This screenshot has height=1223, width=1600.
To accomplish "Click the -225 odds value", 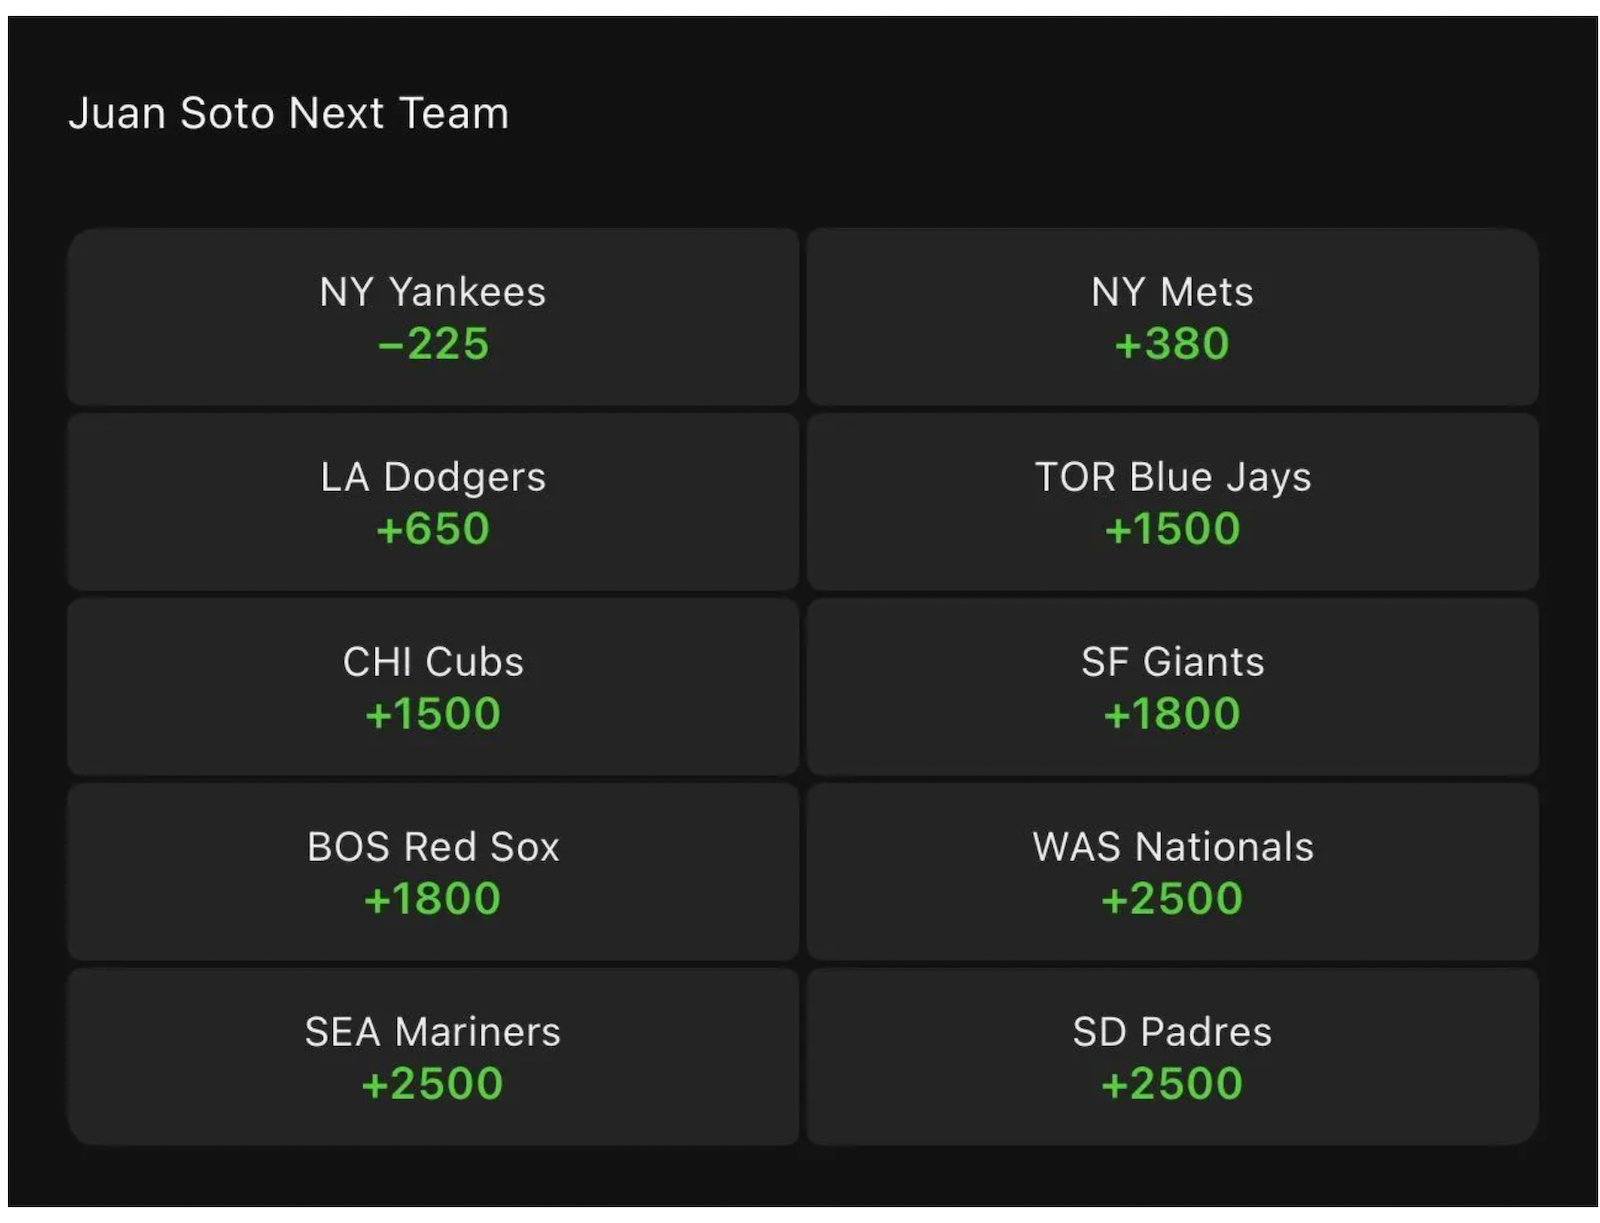I will [433, 344].
